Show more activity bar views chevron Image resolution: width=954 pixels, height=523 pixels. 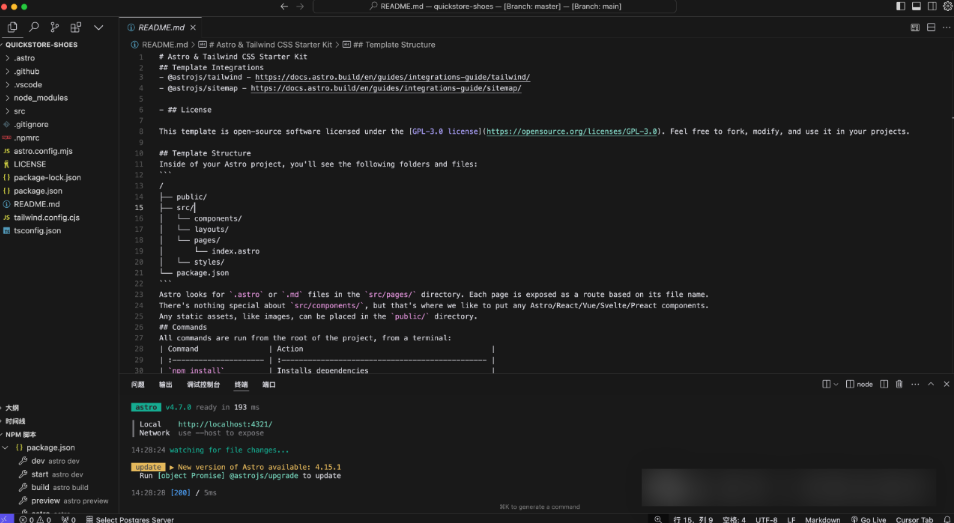(98, 27)
